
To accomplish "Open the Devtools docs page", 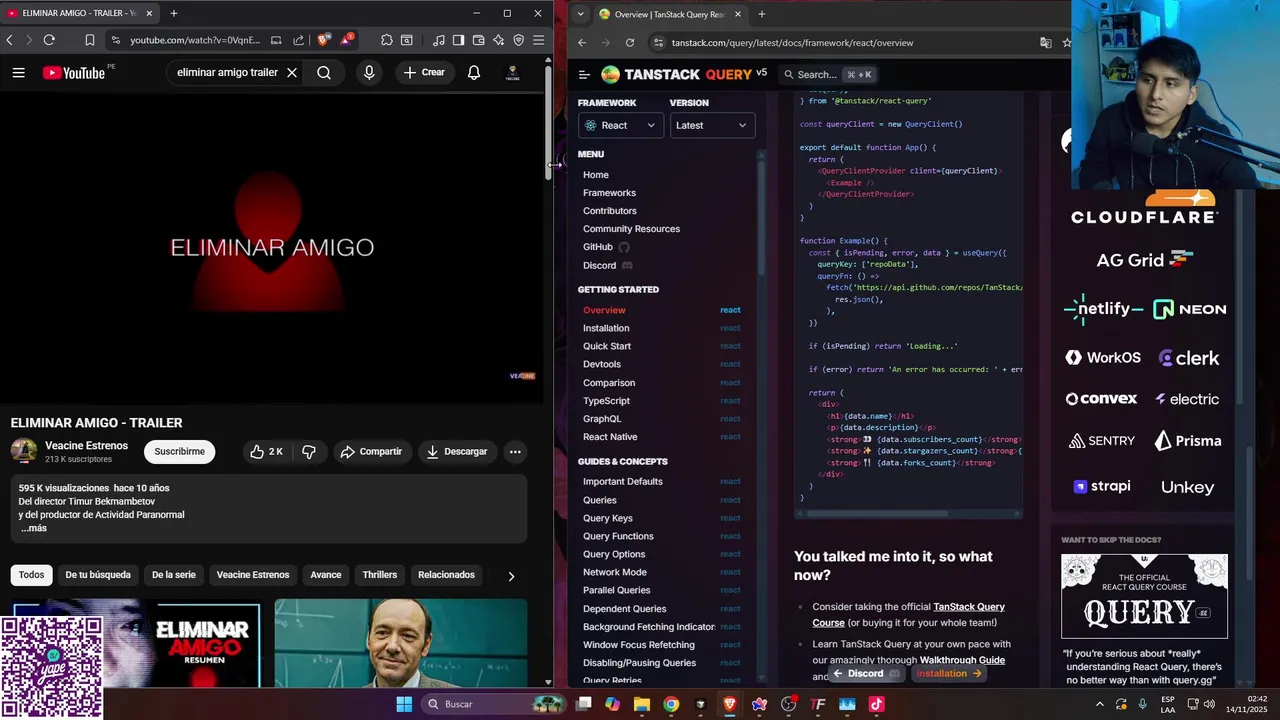I will tap(602, 364).
